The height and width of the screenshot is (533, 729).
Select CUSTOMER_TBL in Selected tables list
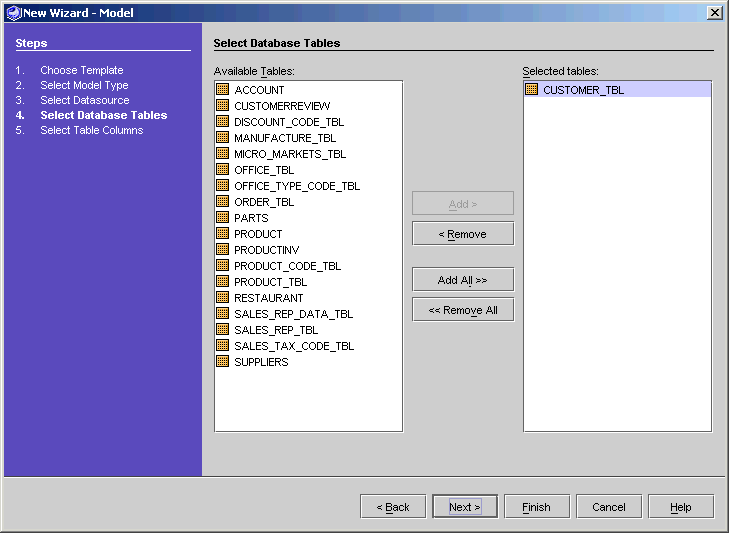[617, 90]
